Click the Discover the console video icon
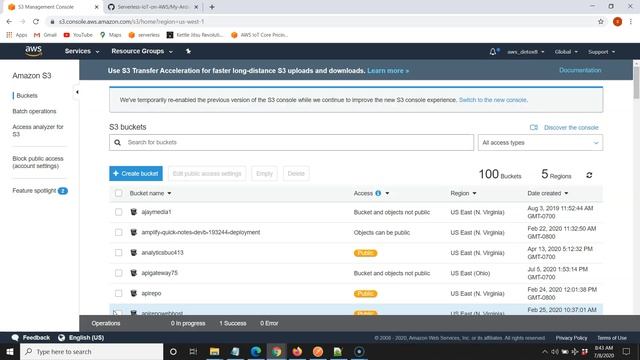 pos(533,127)
